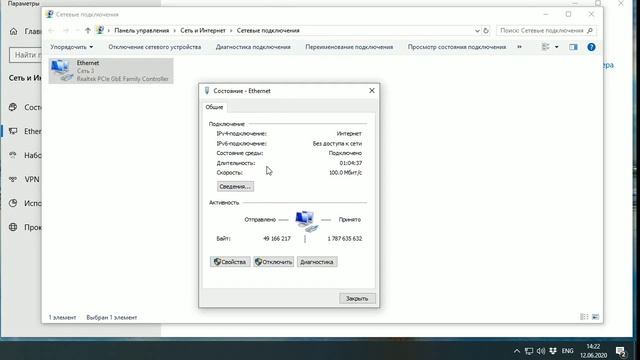Click sent bytes 49 166 217

[x=277, y=239]
